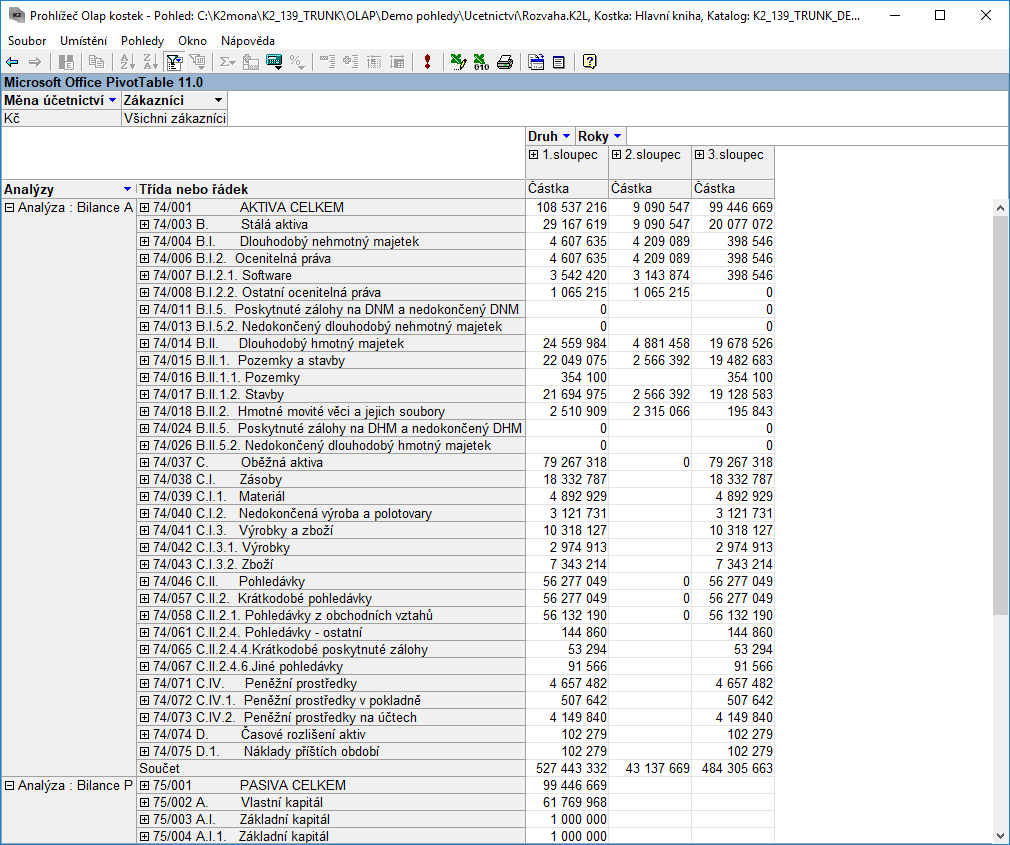Open the Analýzy row field dropdown

click(127, 189)
